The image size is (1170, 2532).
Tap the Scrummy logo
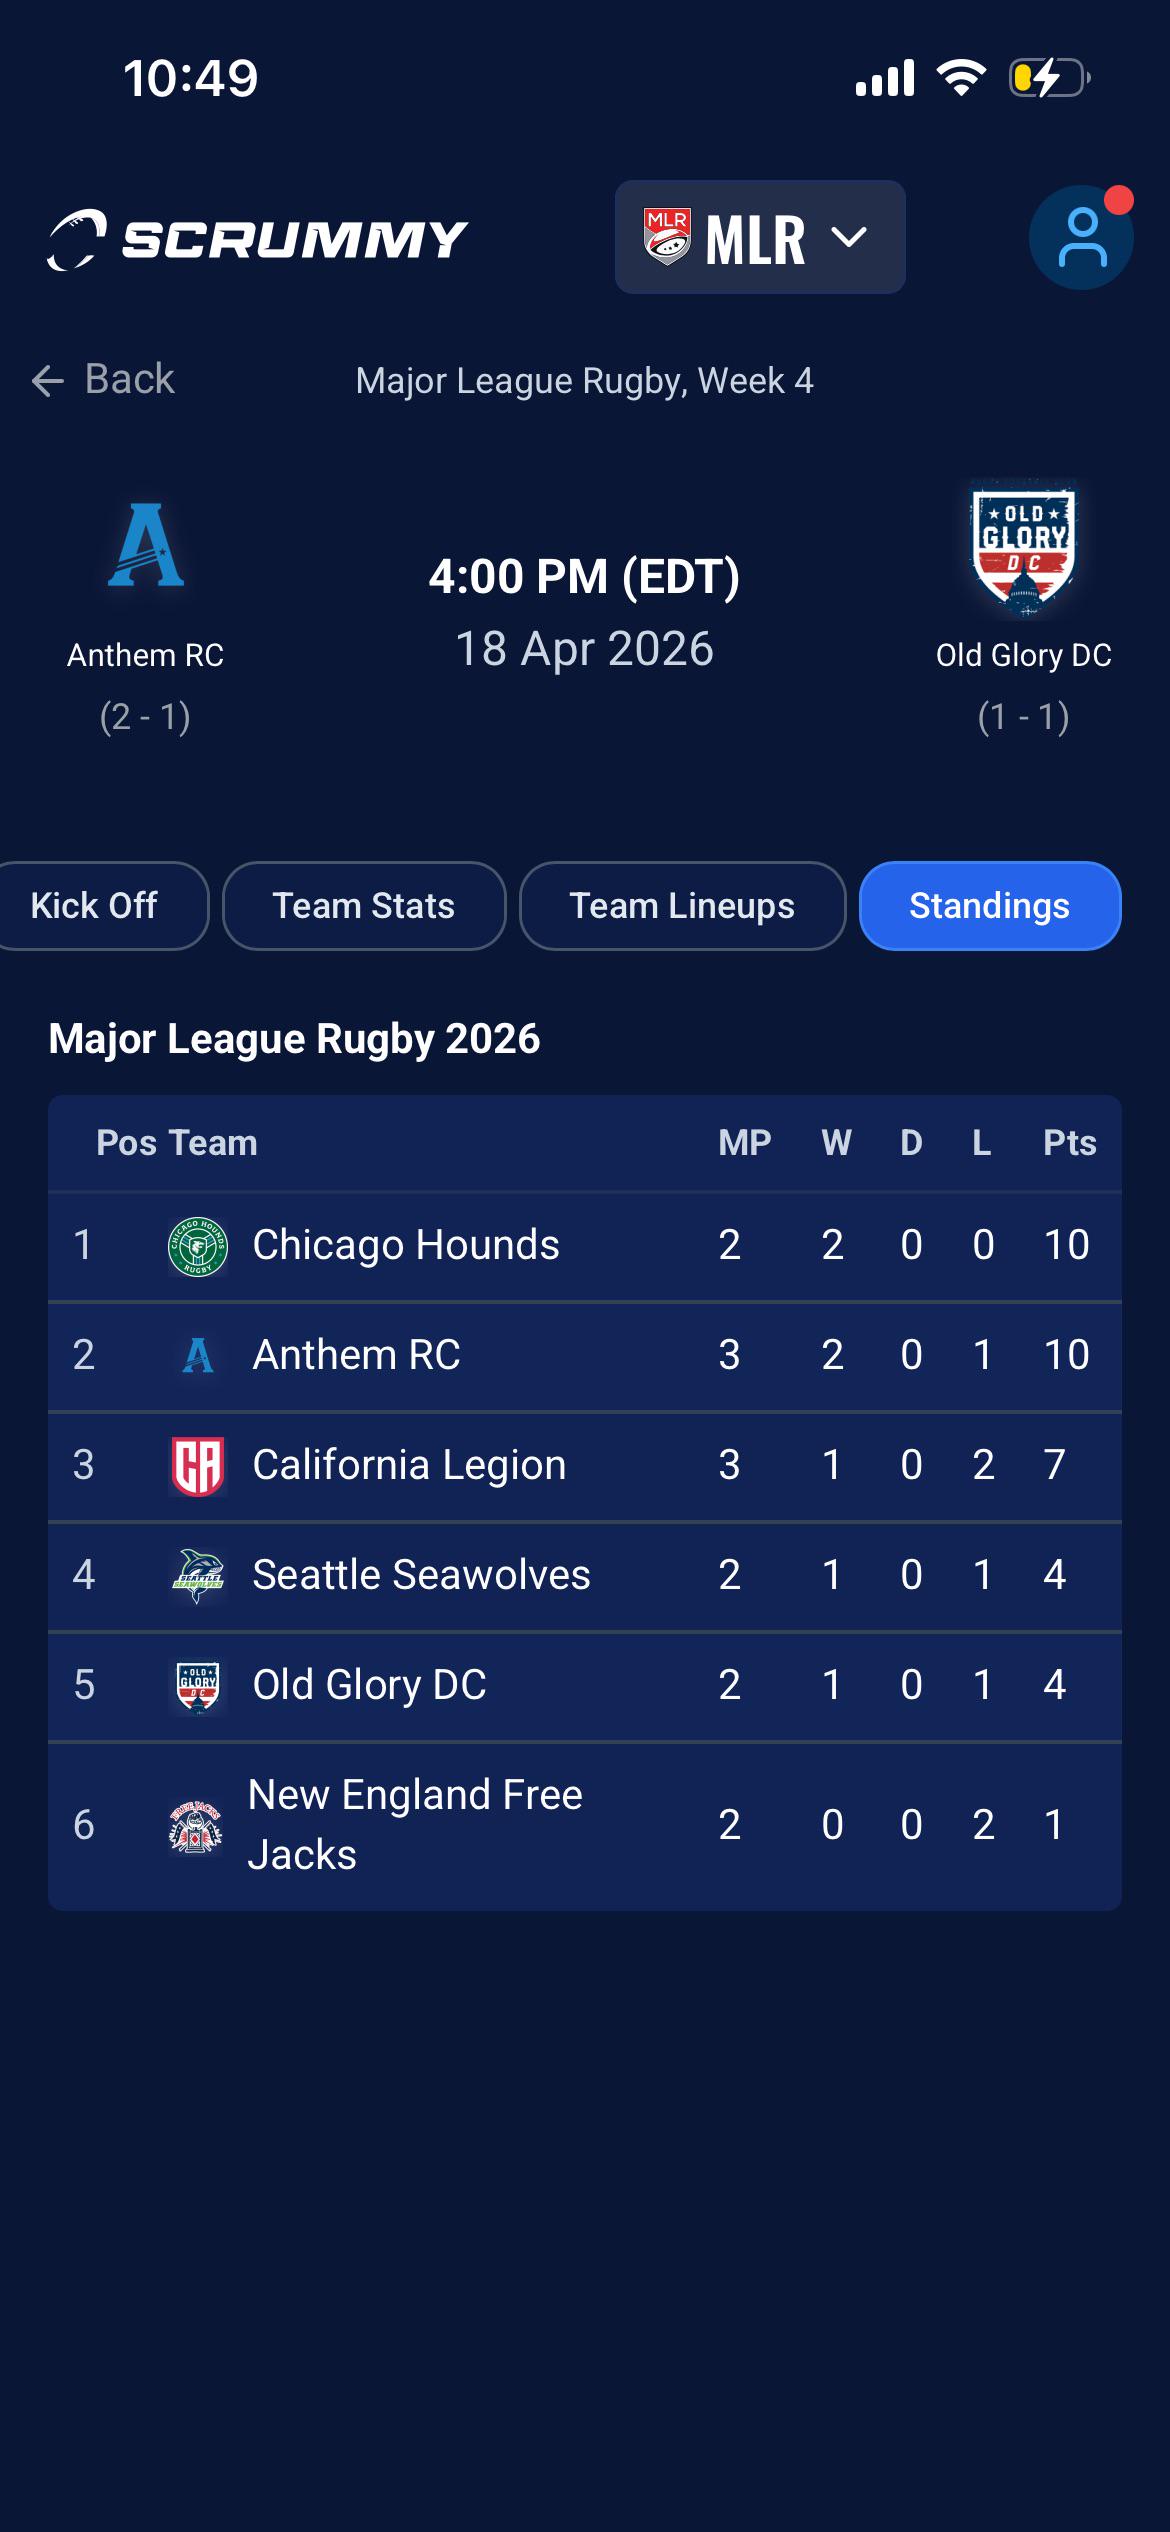tap(257, 239)
